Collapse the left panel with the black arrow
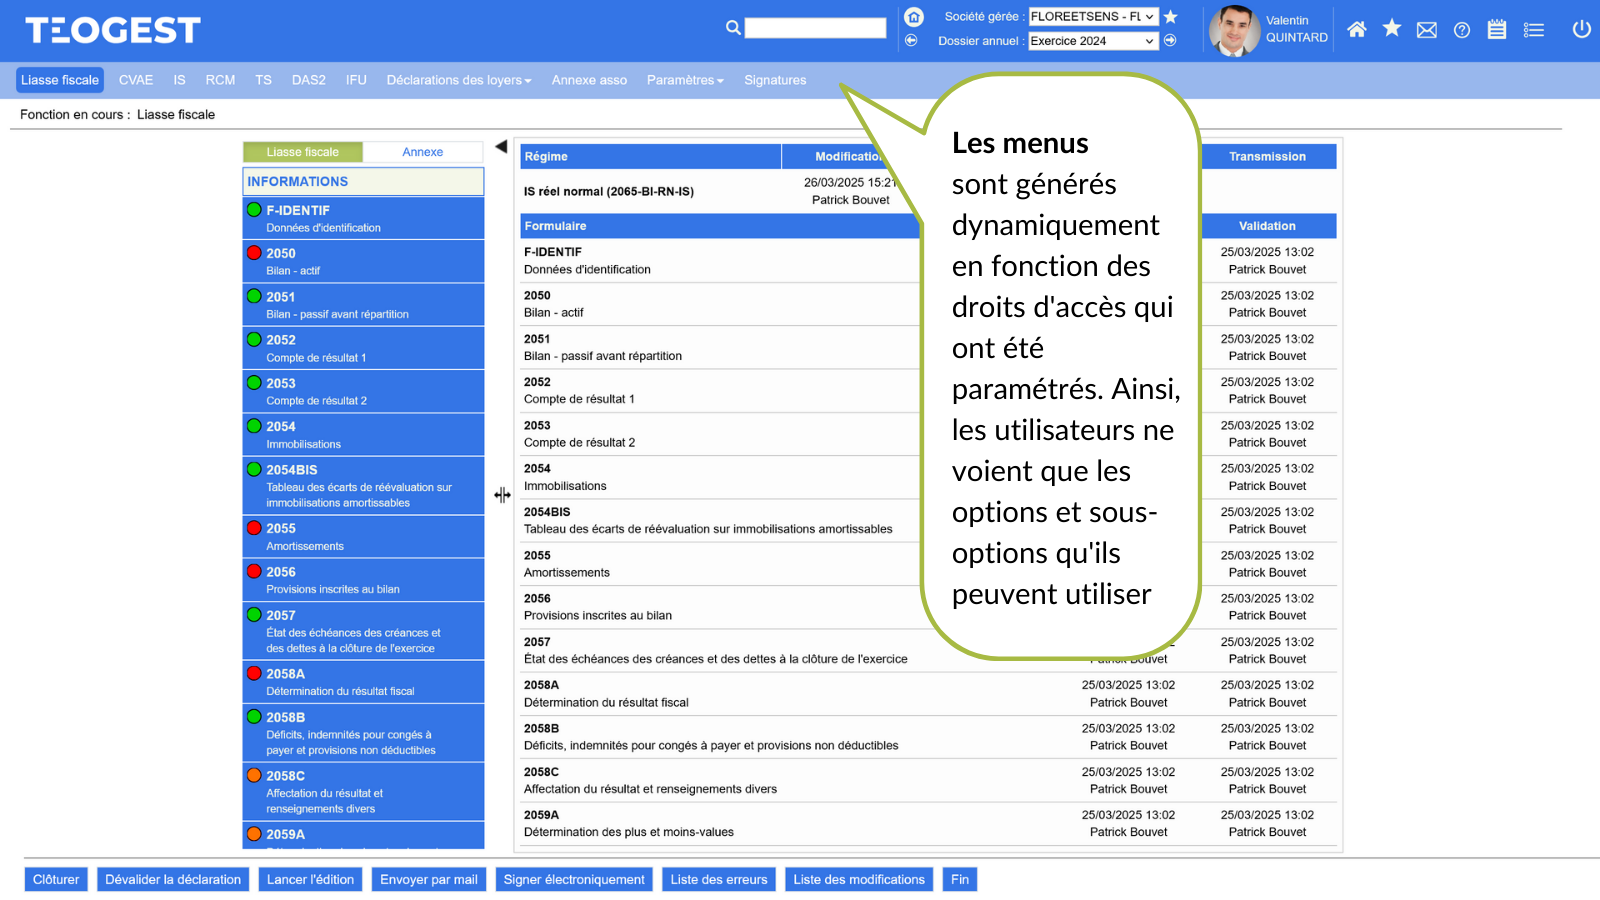The height and width of the screenshot is (900, 1600). coord(501,147)
